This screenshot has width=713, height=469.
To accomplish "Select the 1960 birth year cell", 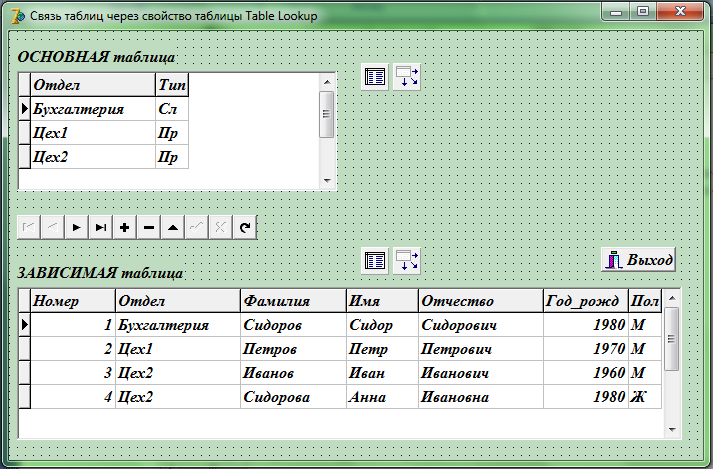I will click(586, 373).
